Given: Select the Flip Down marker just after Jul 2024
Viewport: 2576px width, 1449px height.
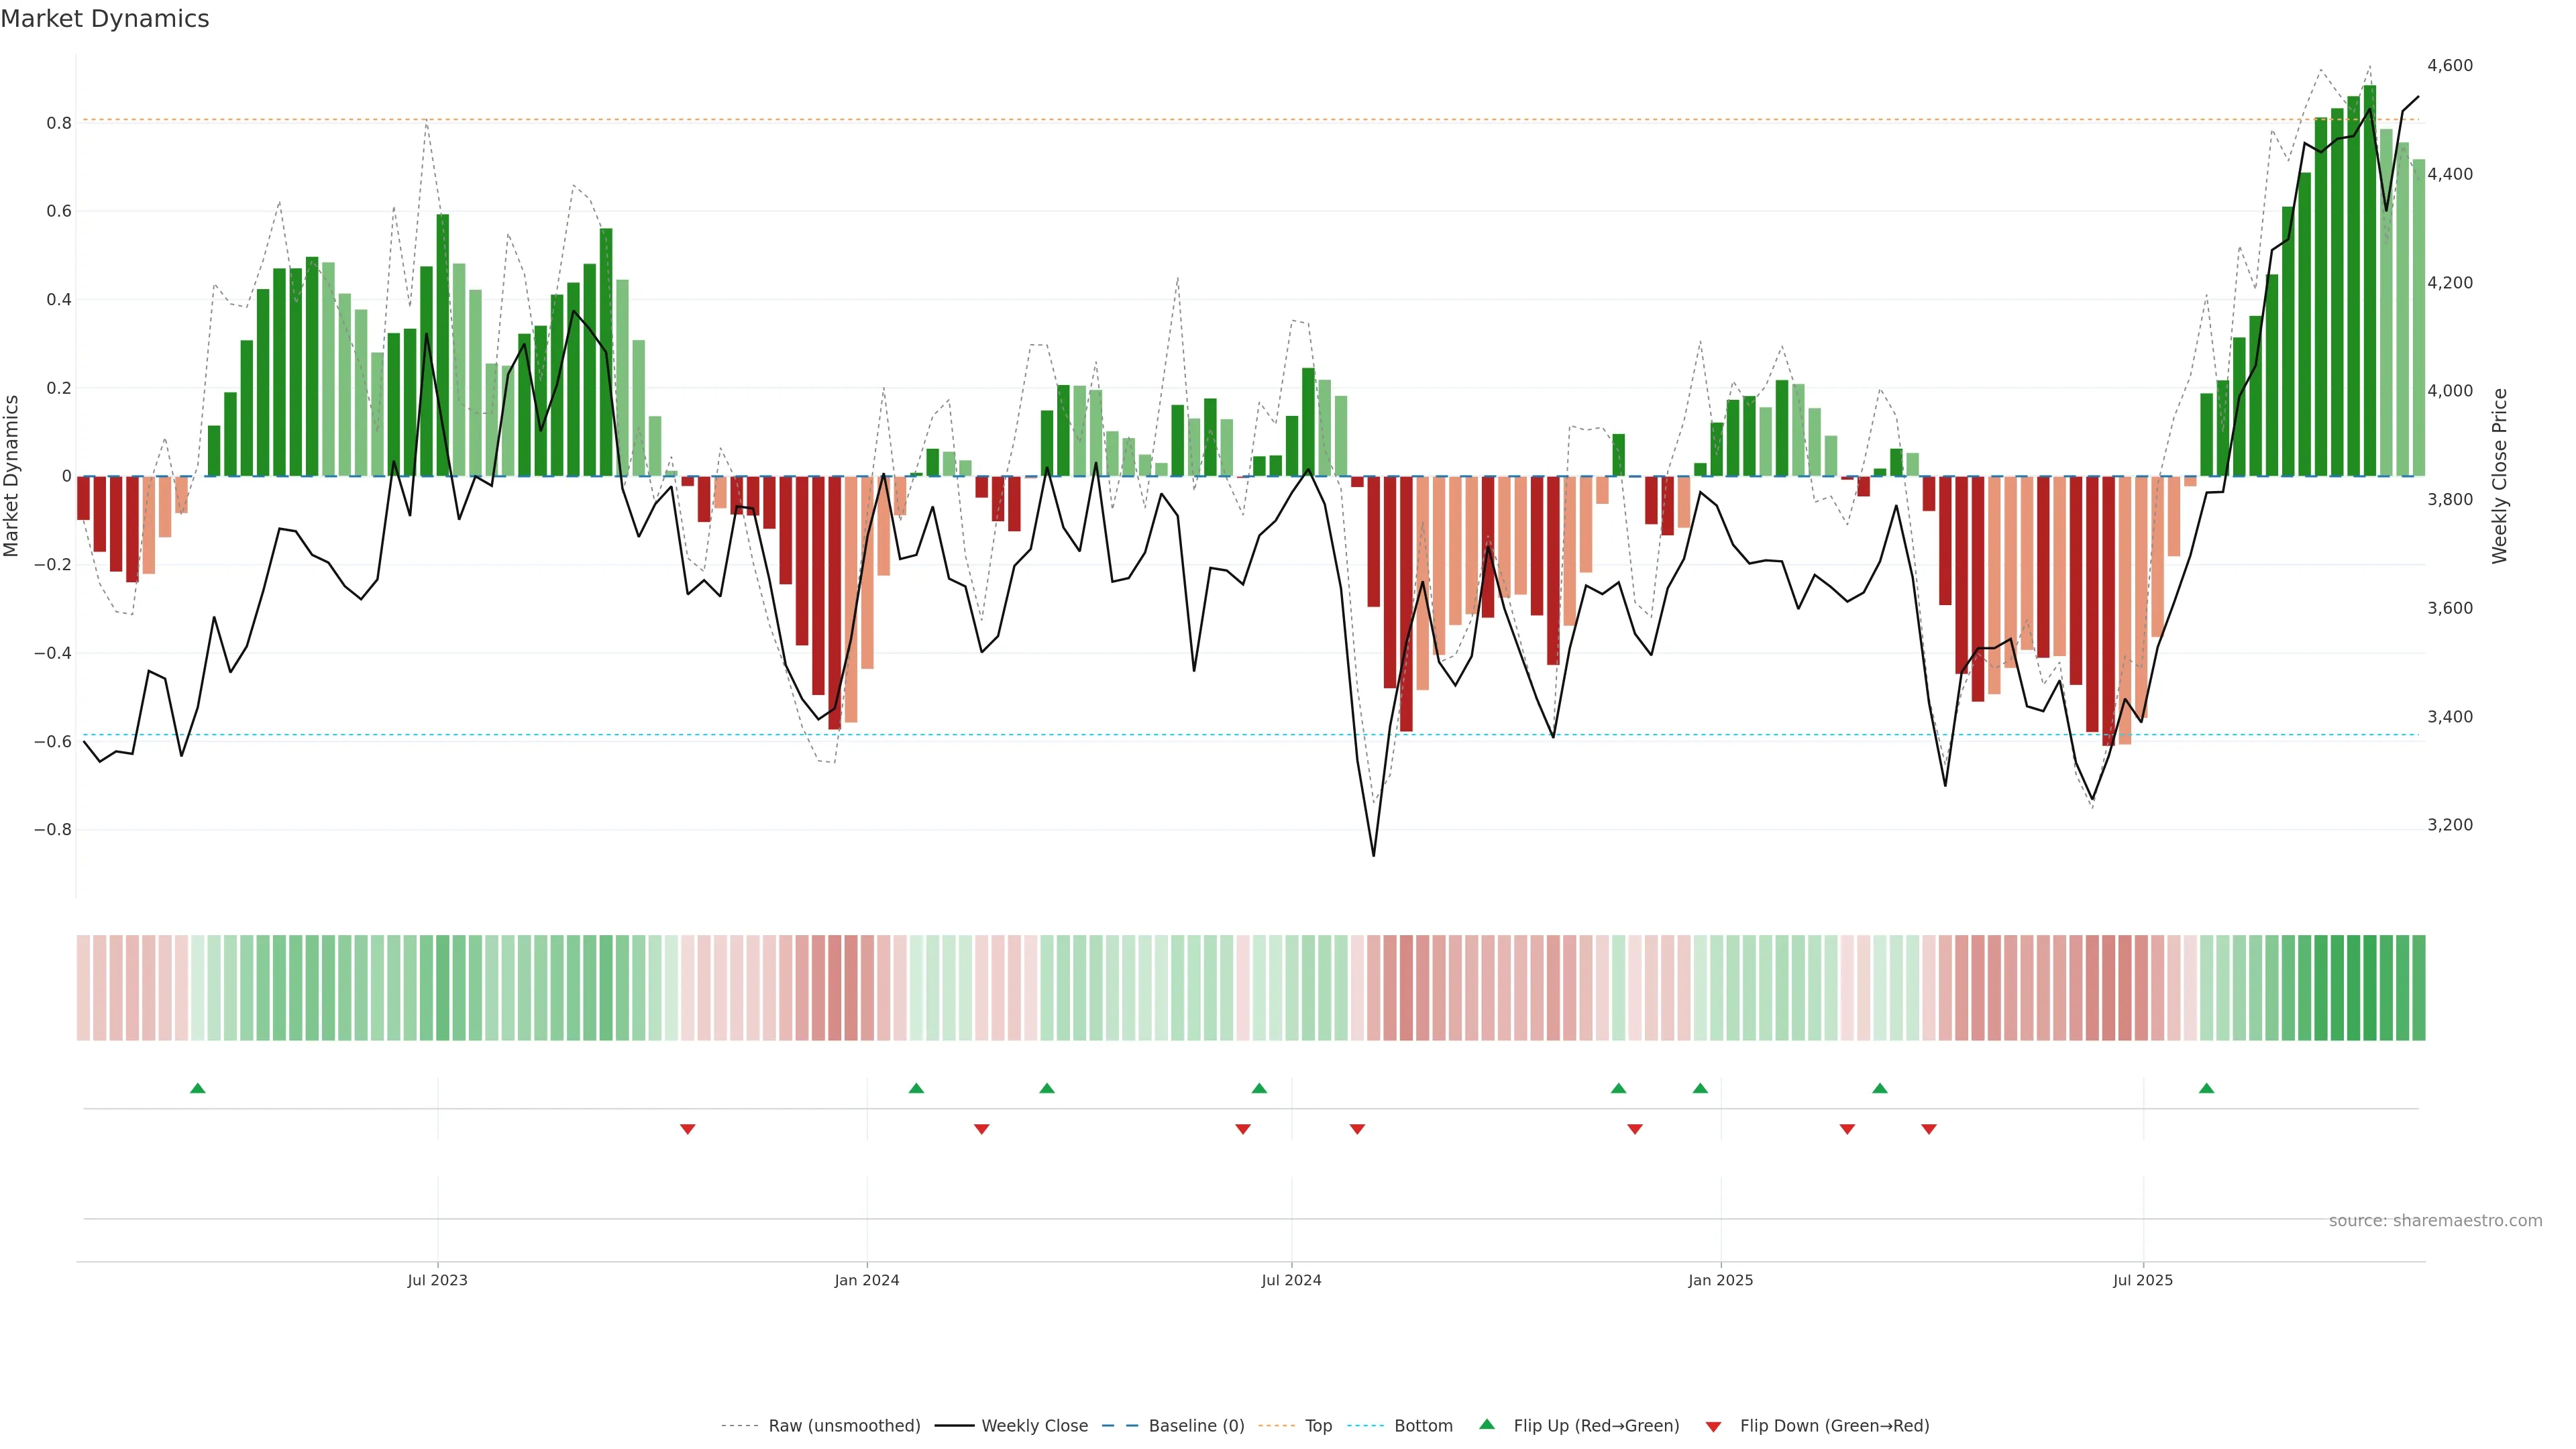Looking at the screenshot, I should click(x=1357, y=1129).
